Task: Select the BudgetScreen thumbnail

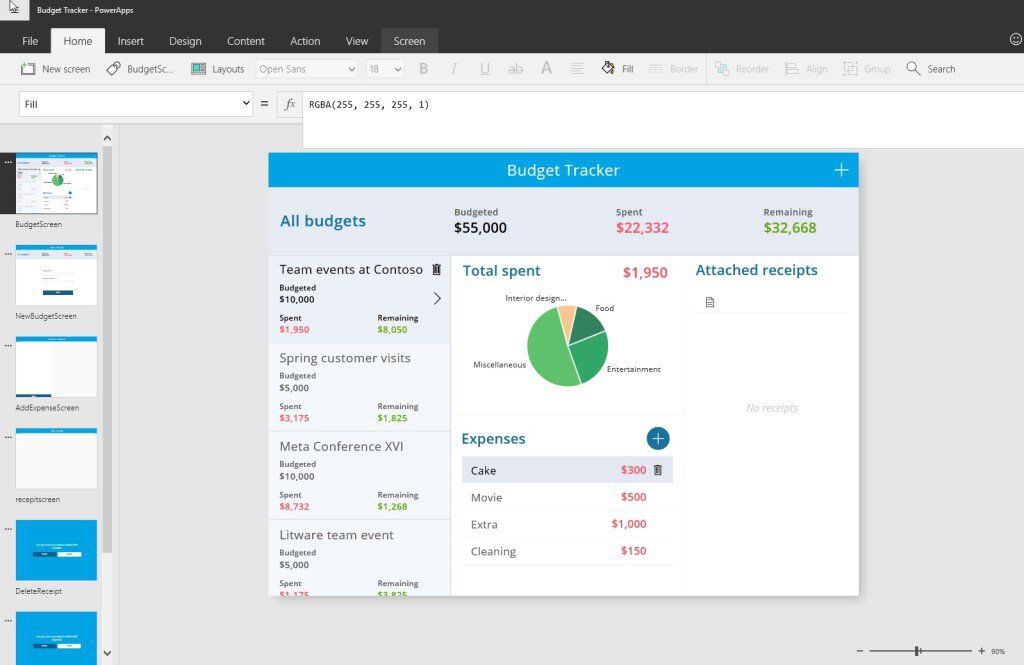Action: (56, 184)
